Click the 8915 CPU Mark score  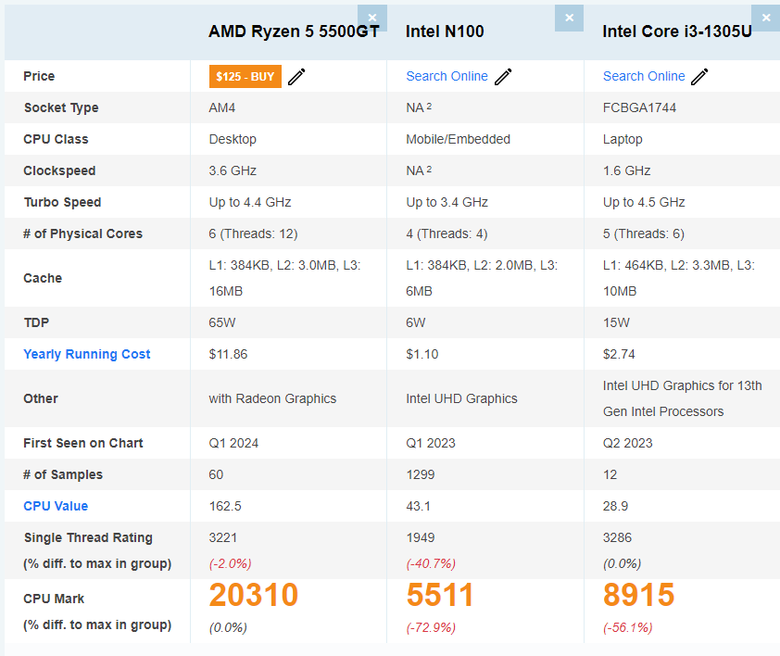(639, 595)
